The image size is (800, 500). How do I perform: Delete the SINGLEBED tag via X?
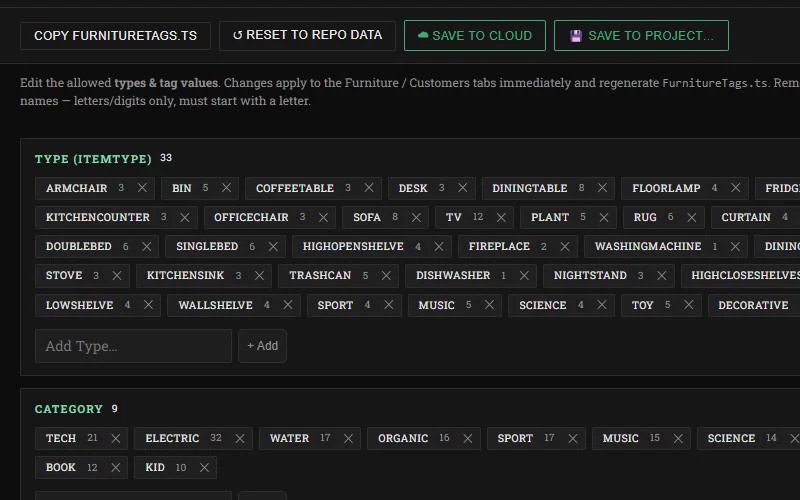[273, 246]
